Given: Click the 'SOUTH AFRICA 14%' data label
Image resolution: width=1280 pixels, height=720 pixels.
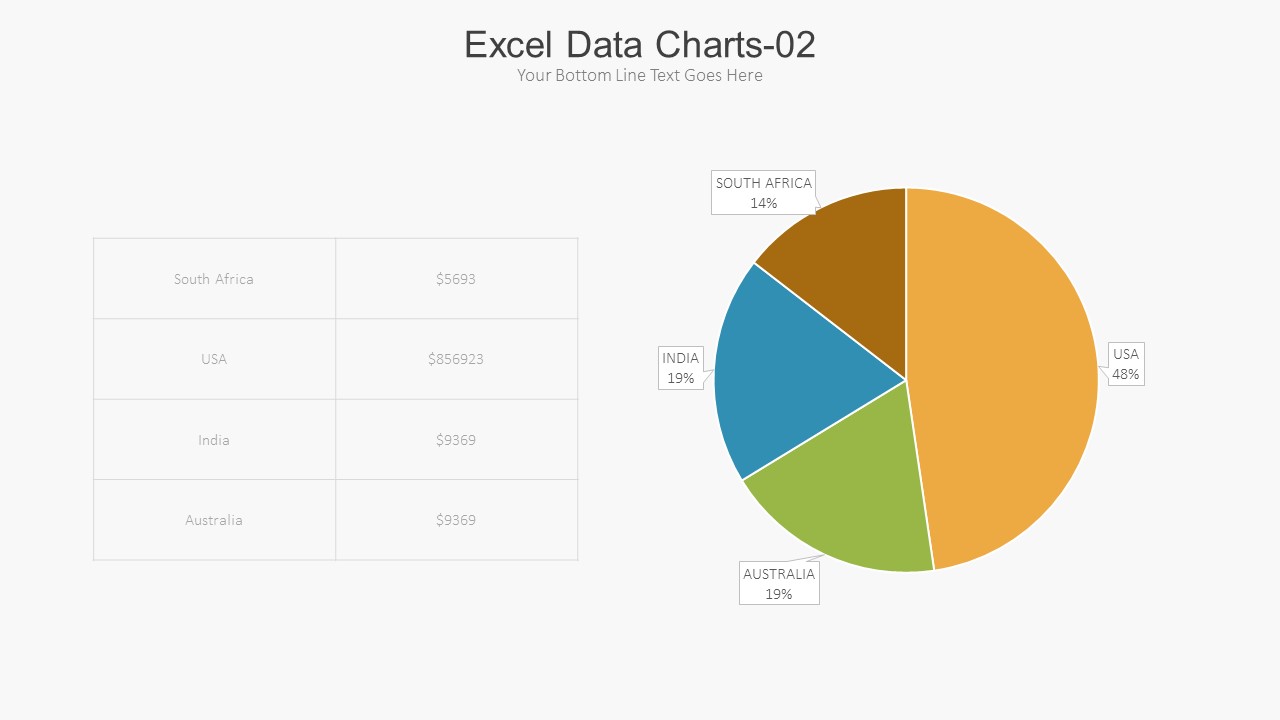Looking at the screenshot, I should 763,193.
